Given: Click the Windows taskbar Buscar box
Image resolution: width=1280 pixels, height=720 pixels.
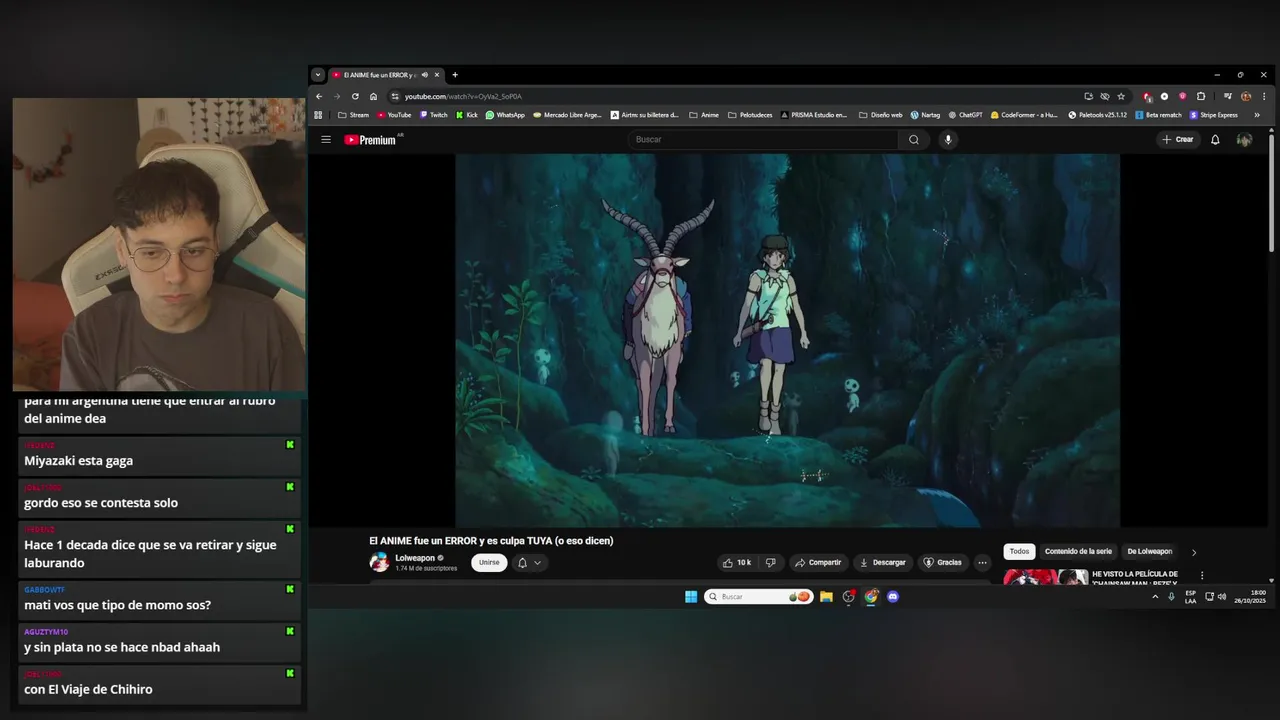Looking at the screenshot, I should point(758,597).
